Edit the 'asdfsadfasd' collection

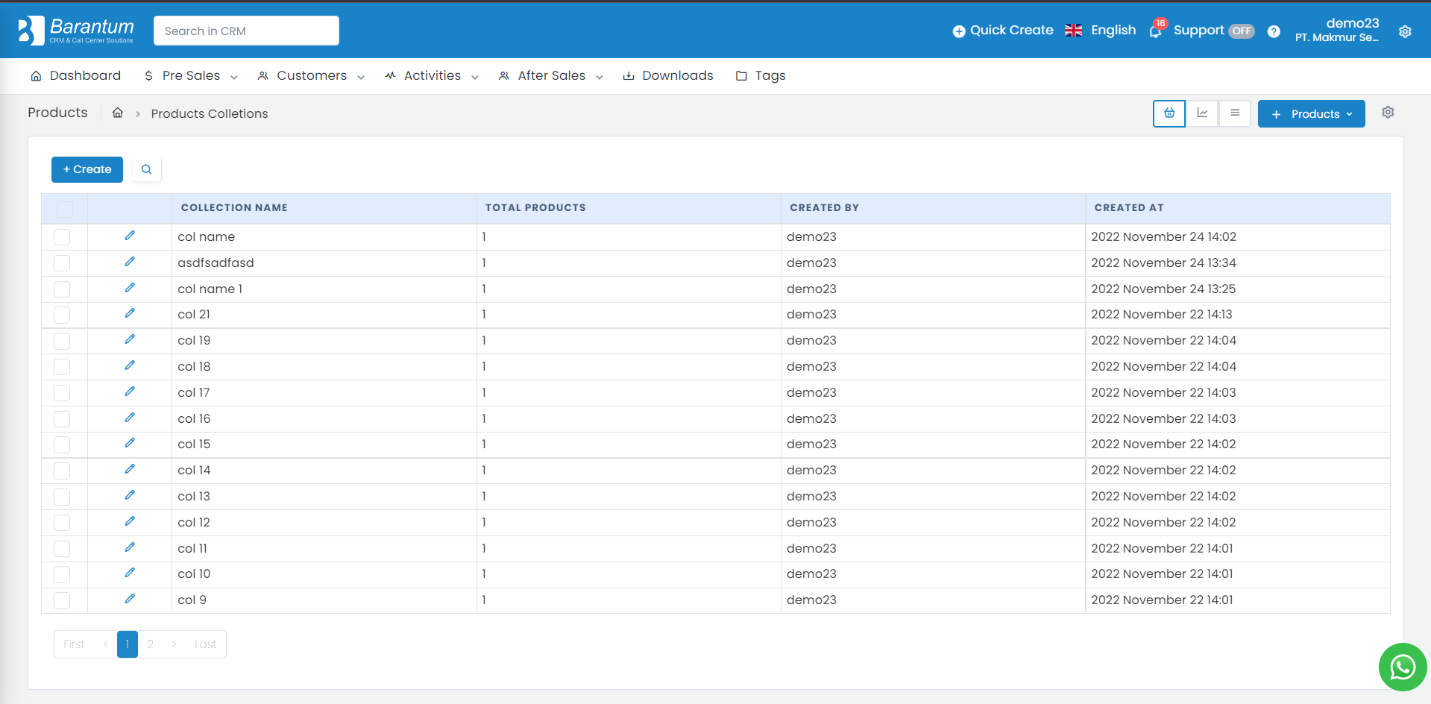[129, 262]
